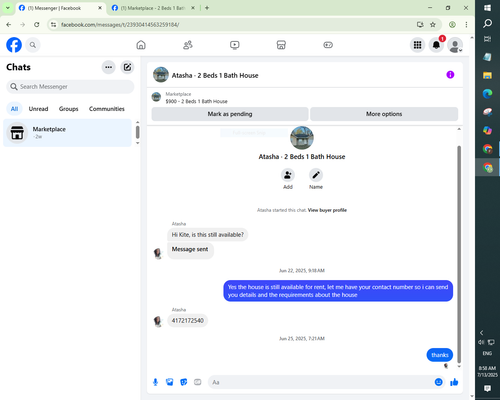Image resolution: width=500 pixels, height=400 pixels.
Task: Choose a GIF icon in composer
Action: click(x=198, y=382)
